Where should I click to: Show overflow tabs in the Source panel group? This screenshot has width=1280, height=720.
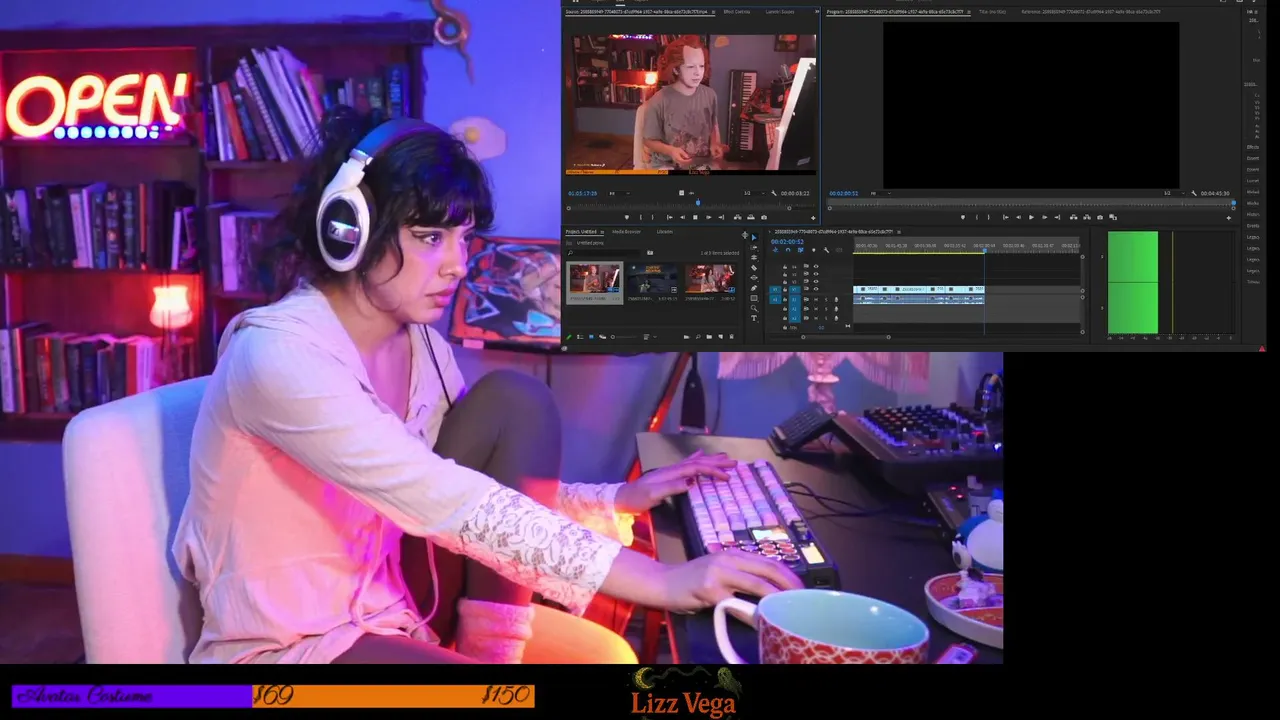(817, 11)
